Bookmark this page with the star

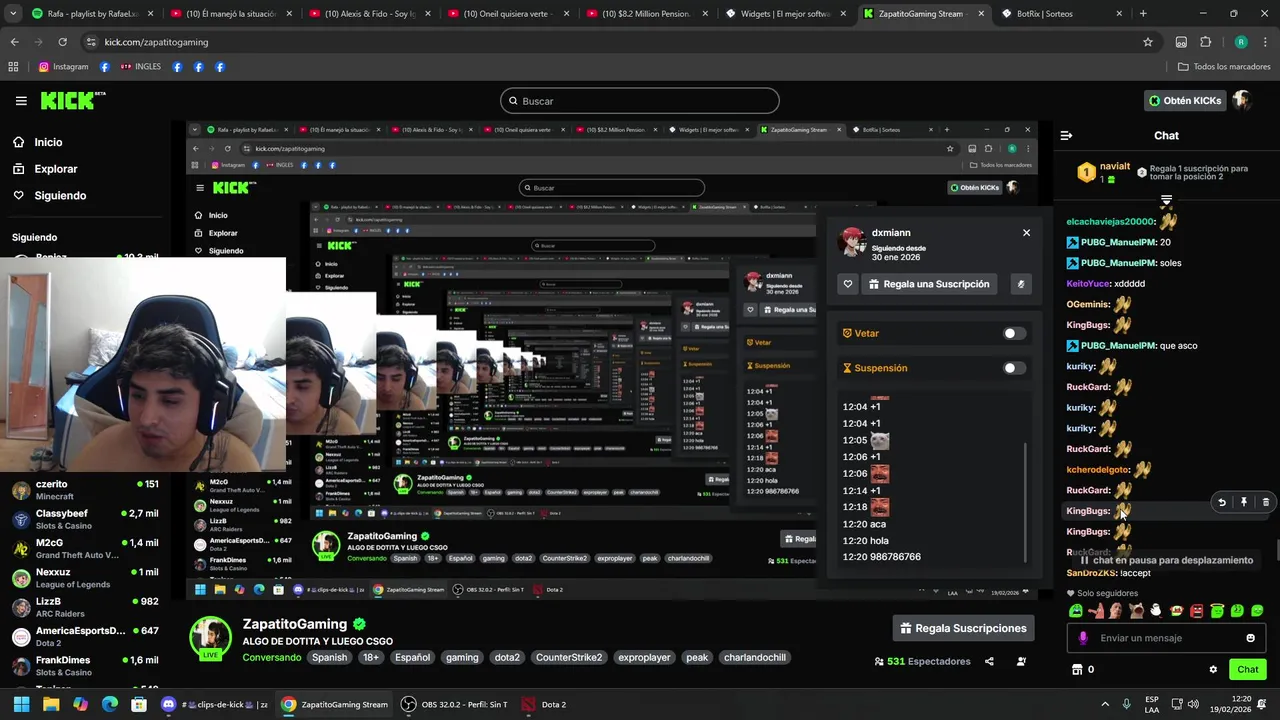[x=1148, y=42]
